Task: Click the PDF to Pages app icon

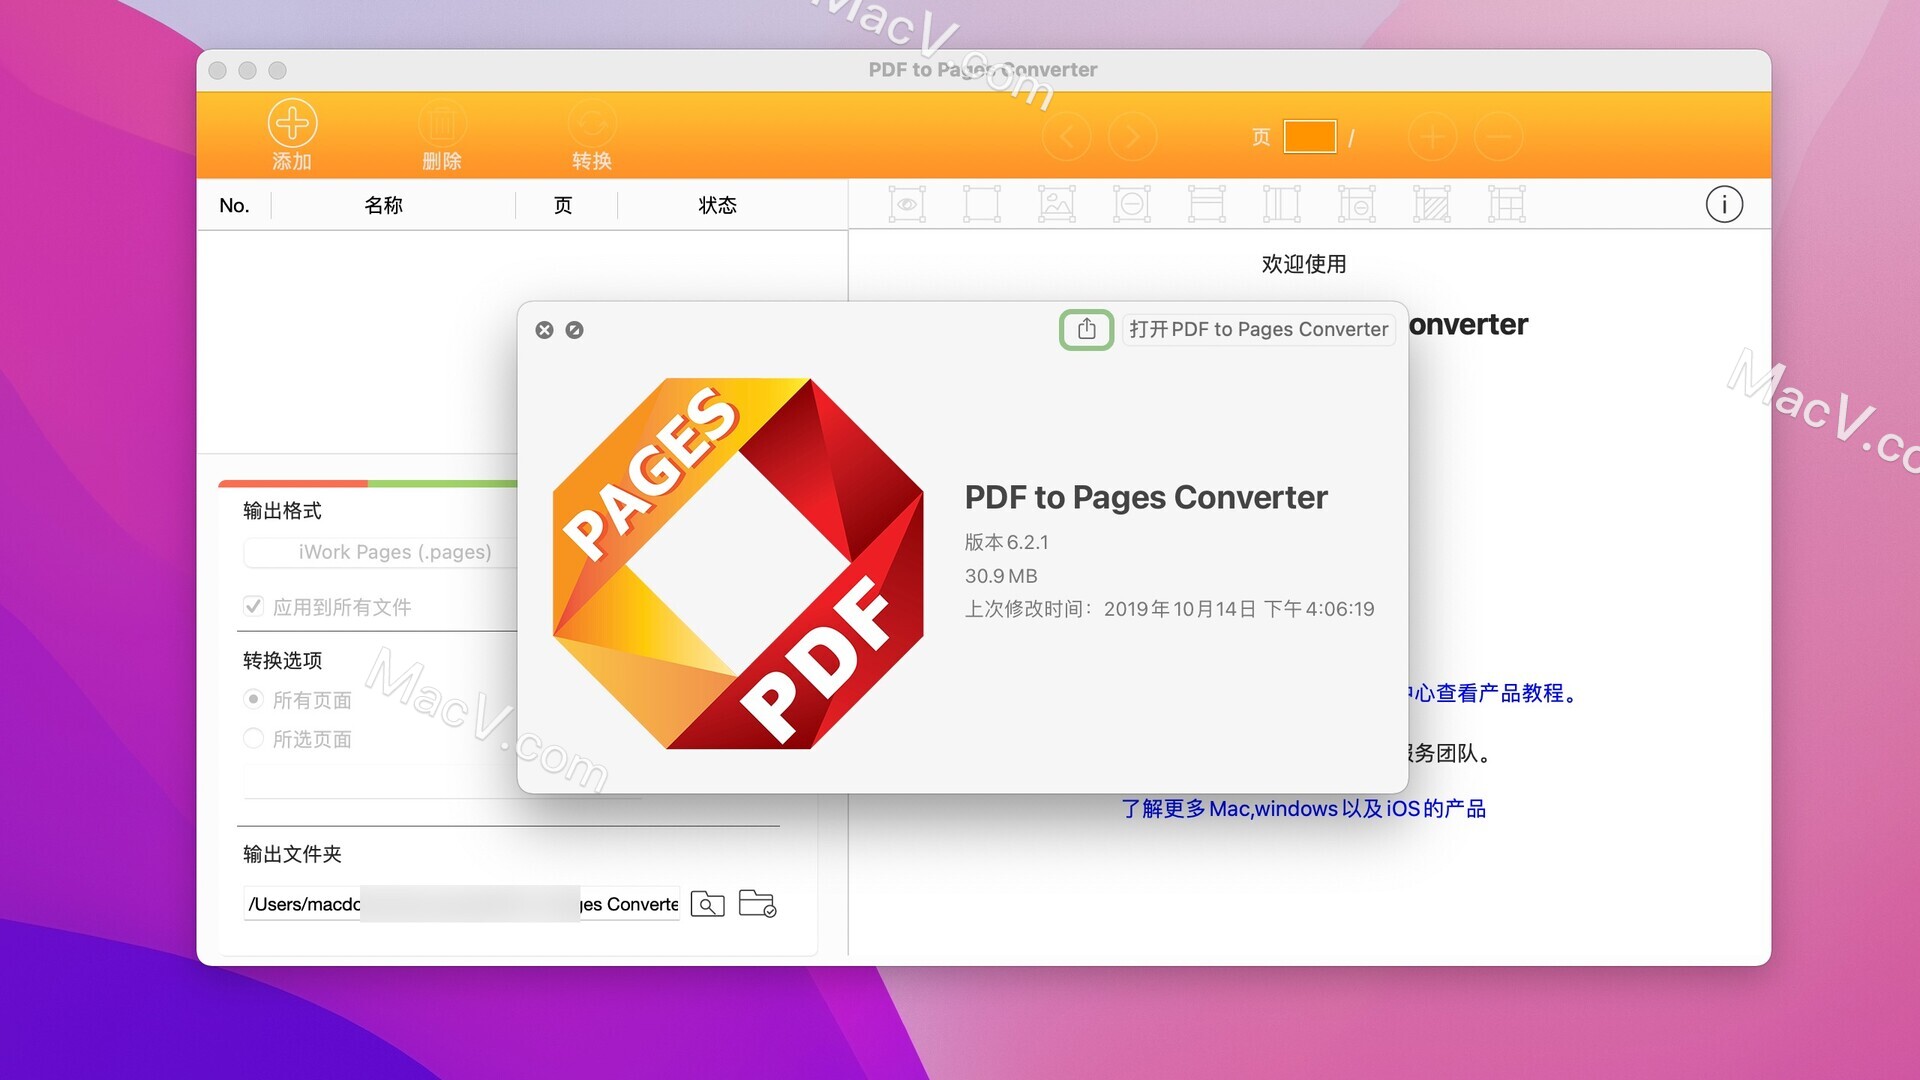Action: click(738, 563)
